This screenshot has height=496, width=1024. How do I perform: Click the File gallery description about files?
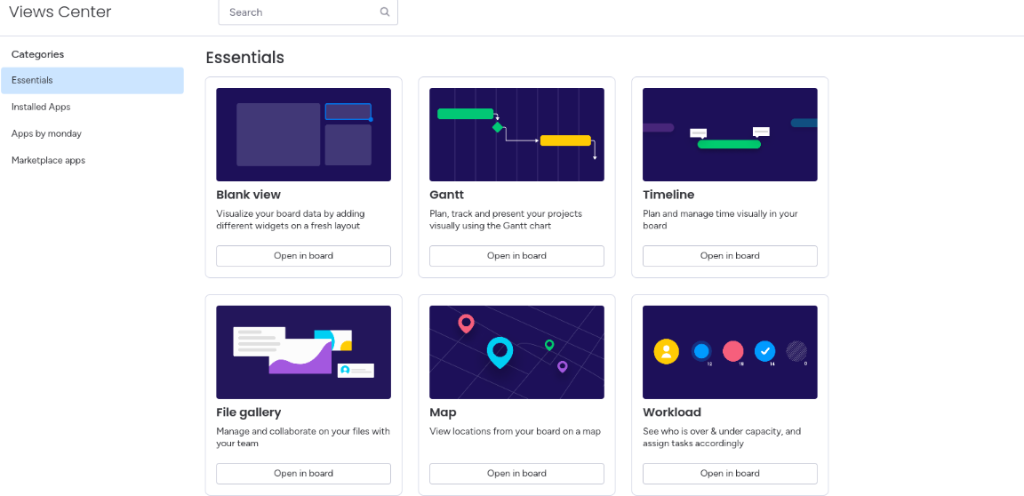click(303, 437)
